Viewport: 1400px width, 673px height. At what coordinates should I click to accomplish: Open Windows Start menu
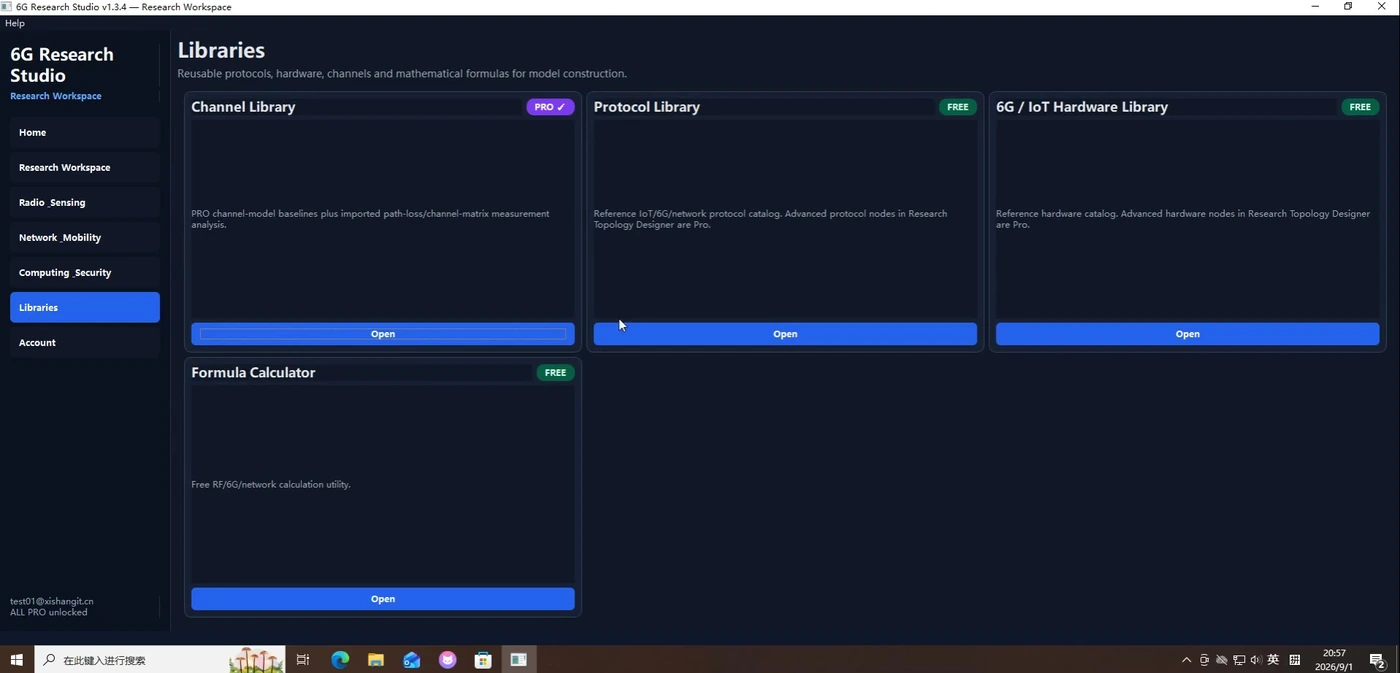click(17, 660)
